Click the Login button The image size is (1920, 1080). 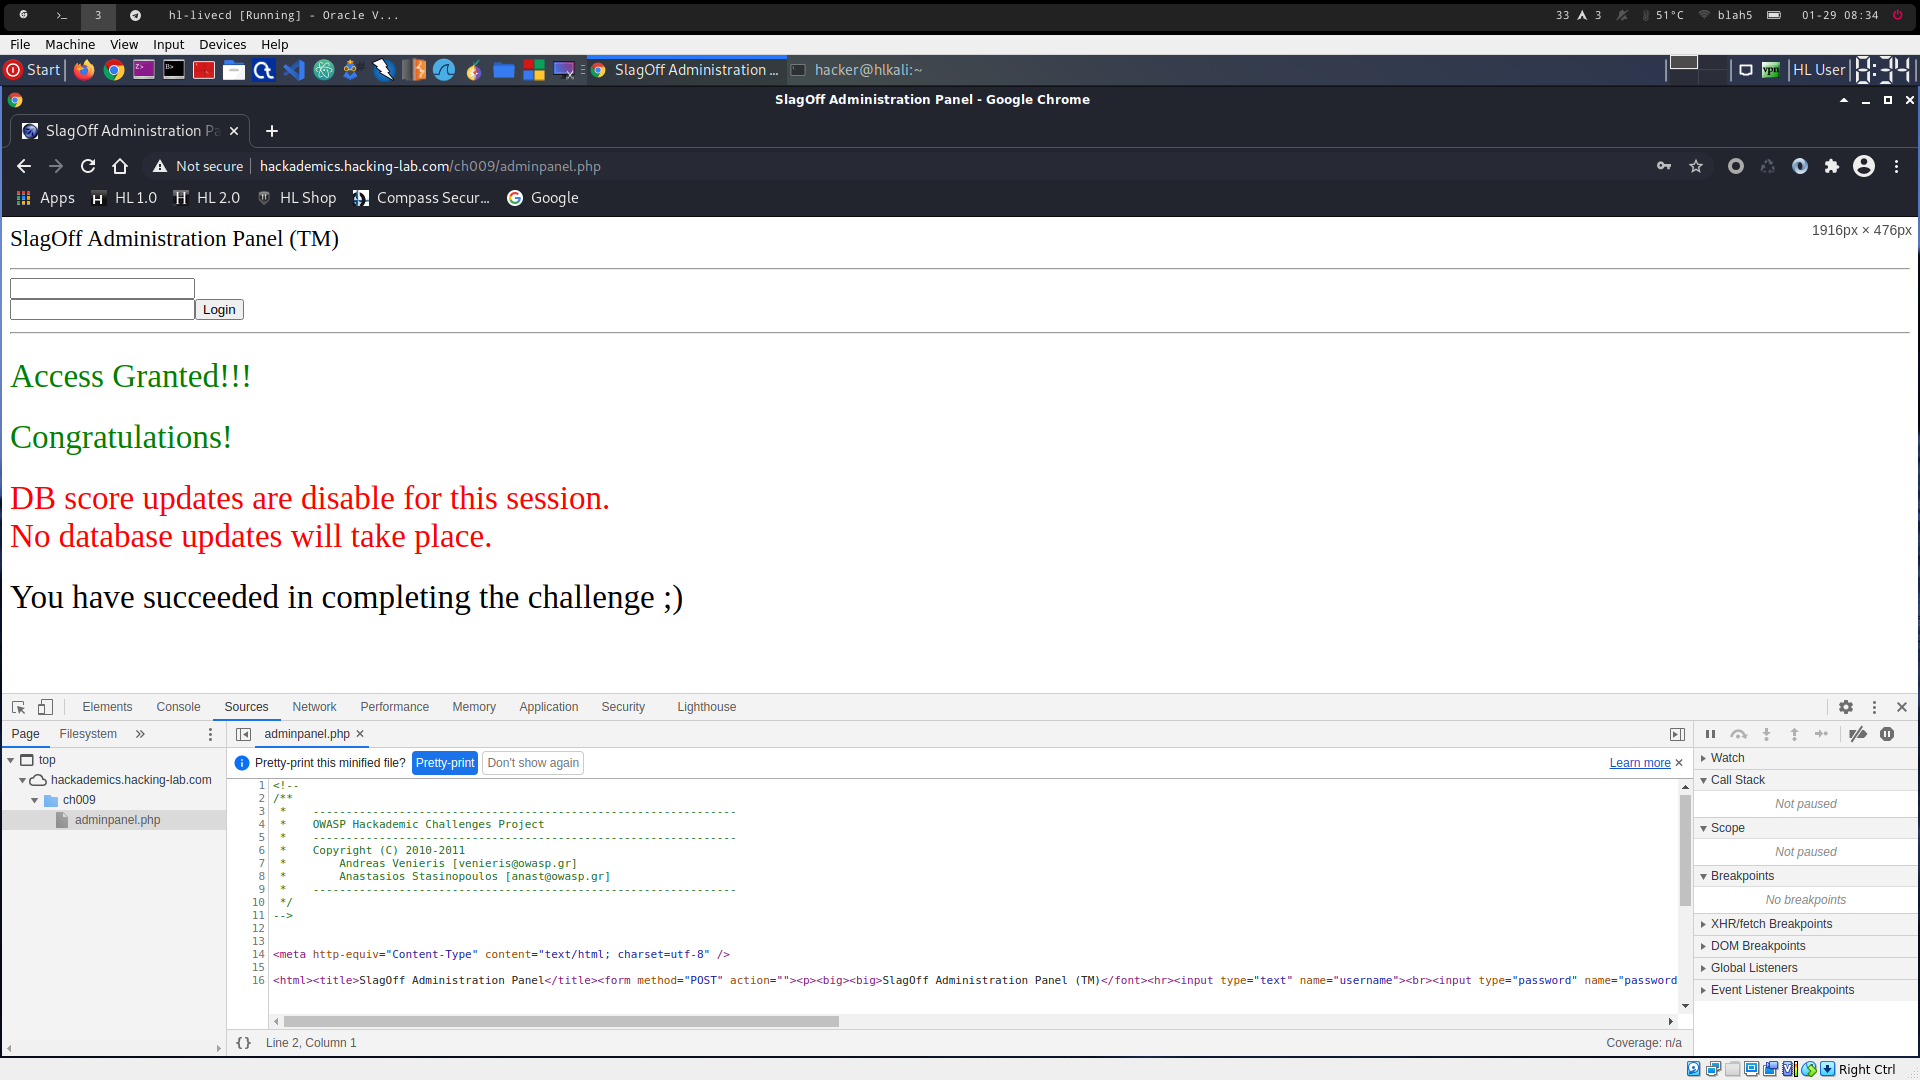tap(219, 310)
